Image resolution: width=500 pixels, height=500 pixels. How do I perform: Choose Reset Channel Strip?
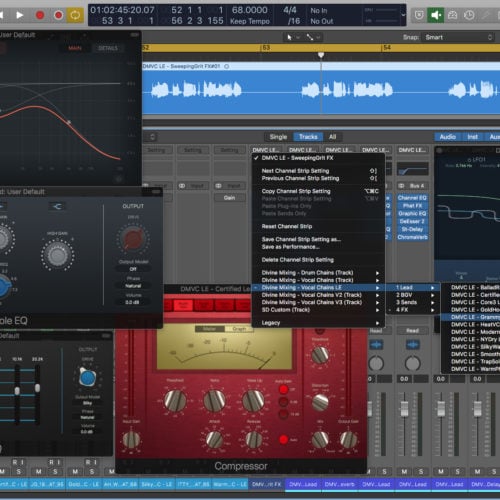click(318, 226)
